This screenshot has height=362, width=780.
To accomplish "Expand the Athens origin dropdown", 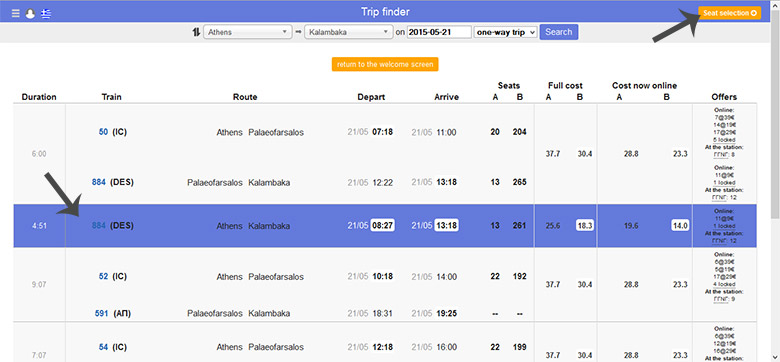I will tap(247, 32).
